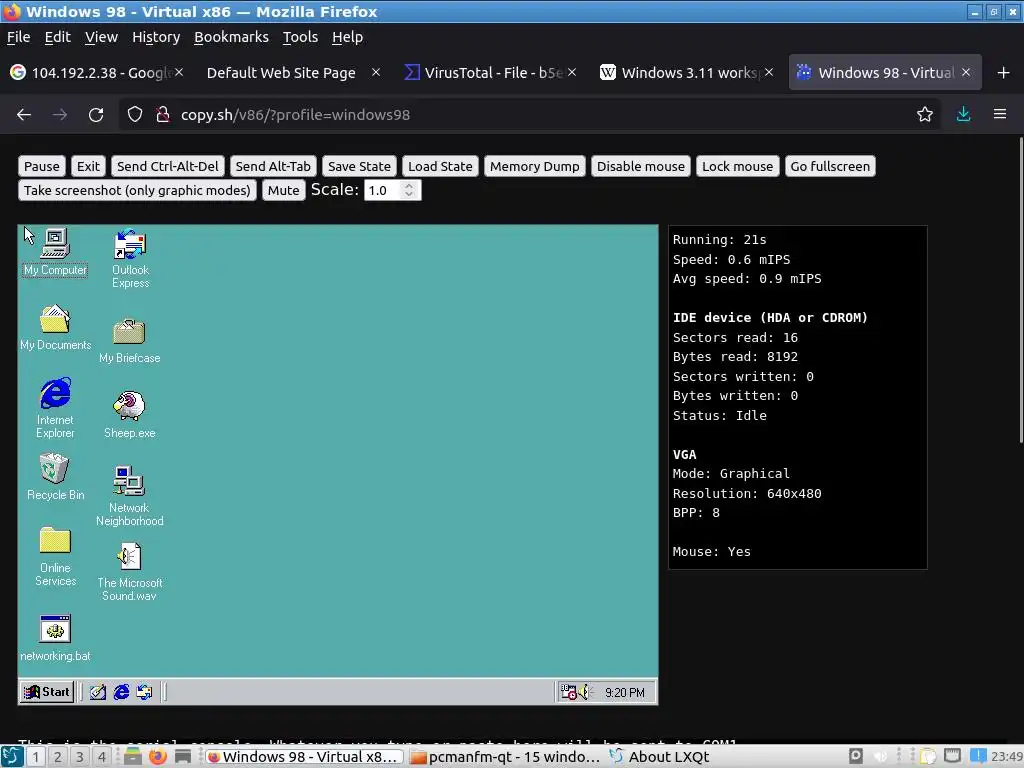The height and width of the screenshot is (768, 1024).
Task: Open the Firefox downloads panel
Action: [x=963, y=115]
